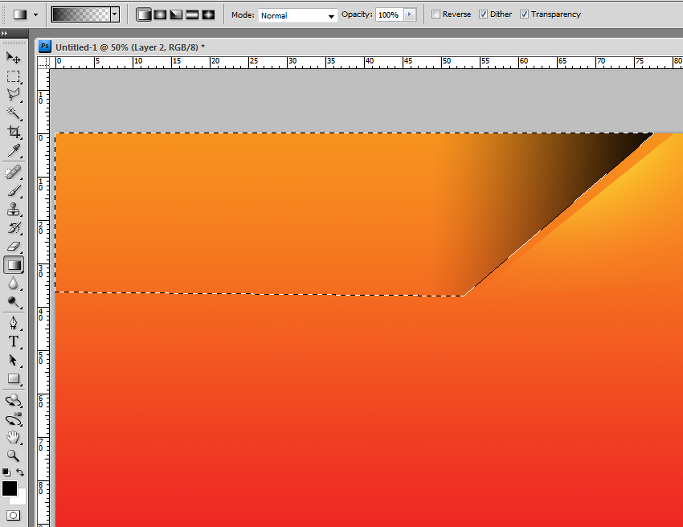Select the Move tool

pos(13,57)
